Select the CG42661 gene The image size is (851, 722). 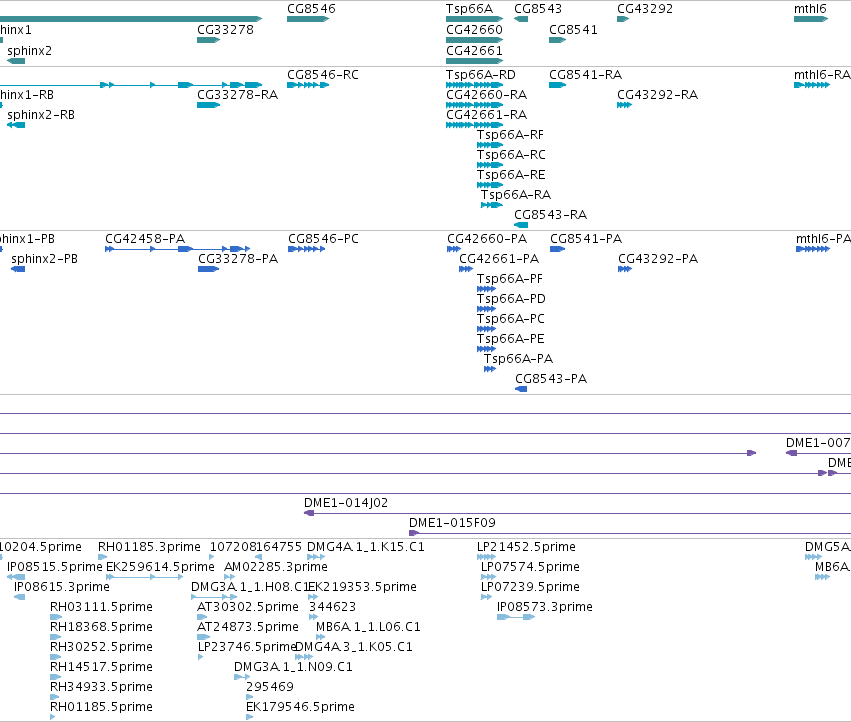click(474, 61)
